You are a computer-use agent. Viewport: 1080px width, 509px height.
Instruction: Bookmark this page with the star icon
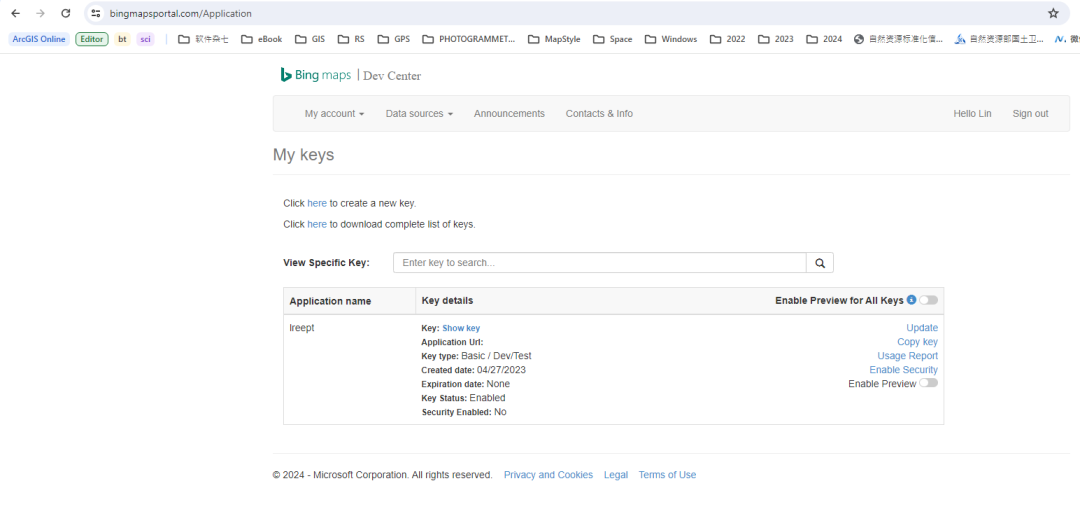[1053, 13]
